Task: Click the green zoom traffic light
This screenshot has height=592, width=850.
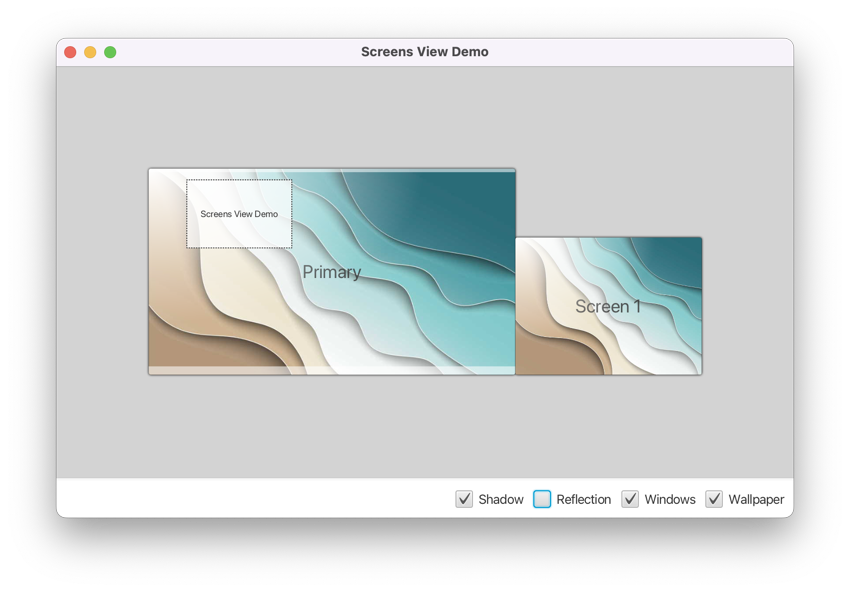Action: 110,51
